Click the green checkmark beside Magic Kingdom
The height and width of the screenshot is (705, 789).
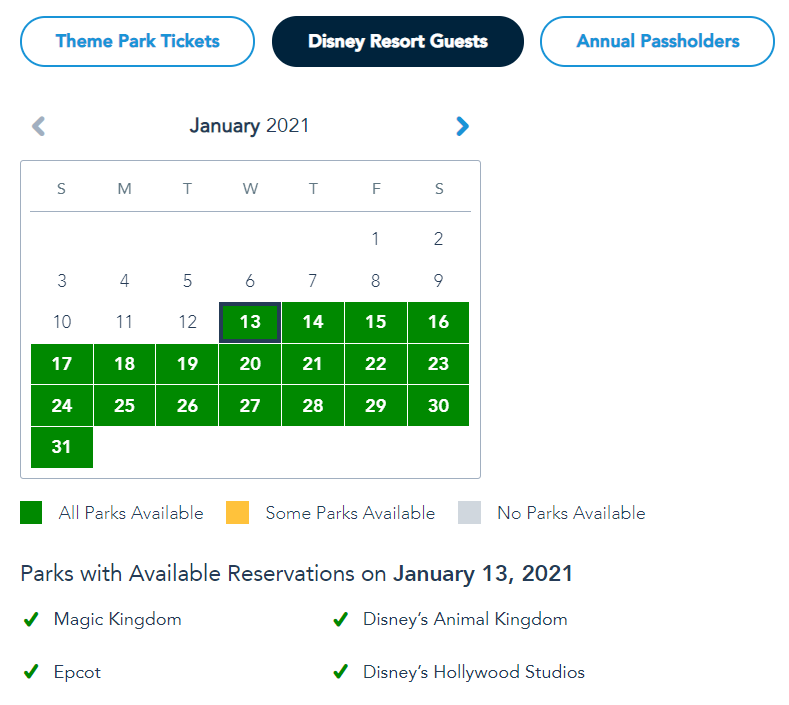pos(31,620)
